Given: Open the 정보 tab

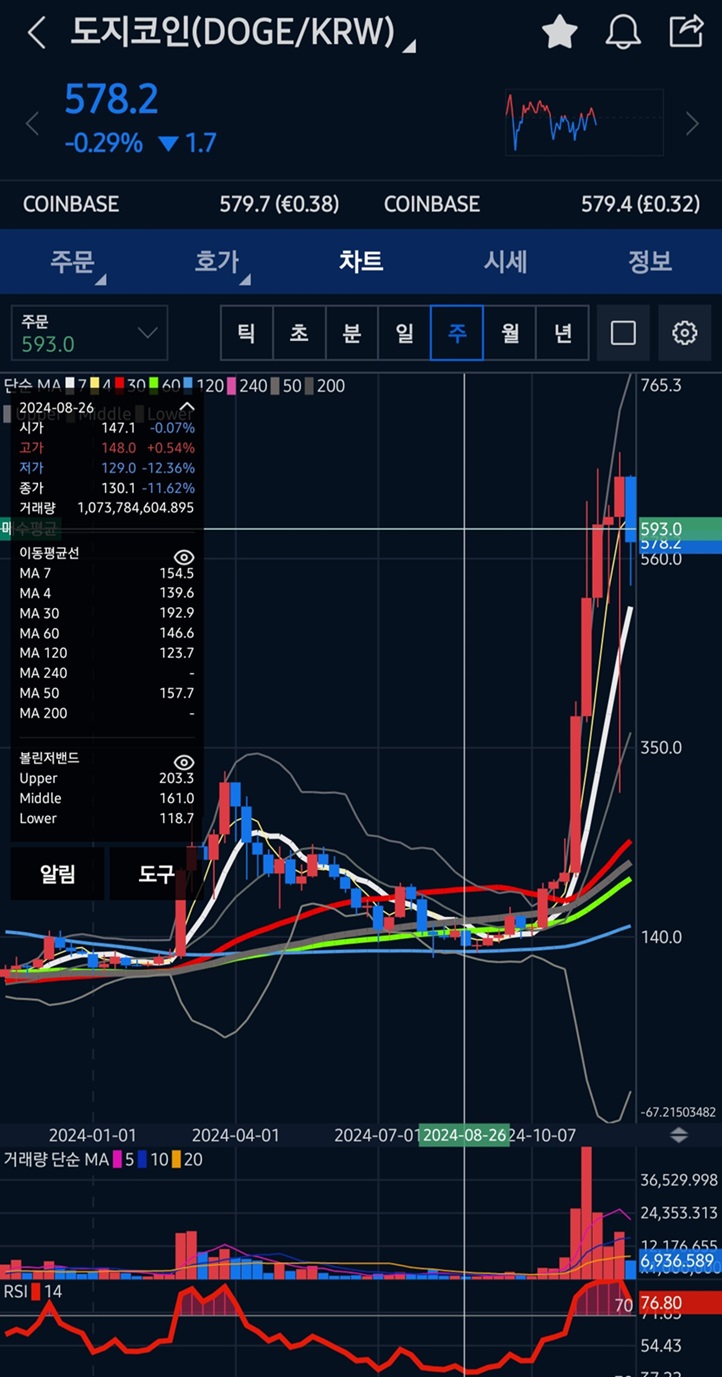Looking at the screenshot, I should coord(649,261).
